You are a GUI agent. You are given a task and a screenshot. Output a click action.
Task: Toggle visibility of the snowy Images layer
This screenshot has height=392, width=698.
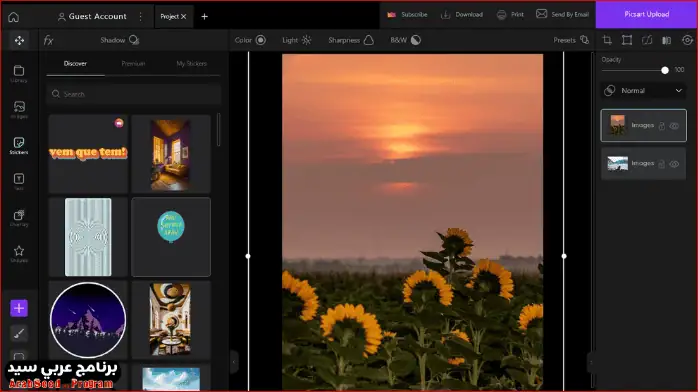674,164
